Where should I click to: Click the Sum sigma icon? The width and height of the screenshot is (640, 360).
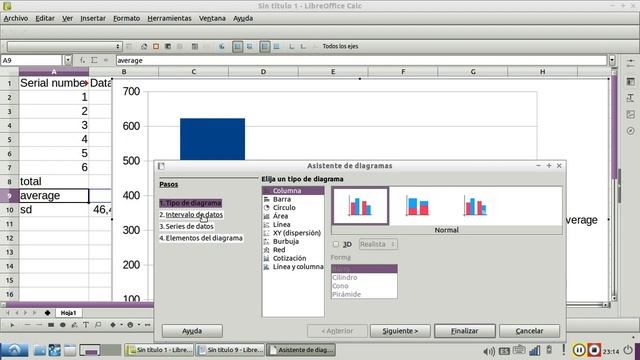[94, 60]
